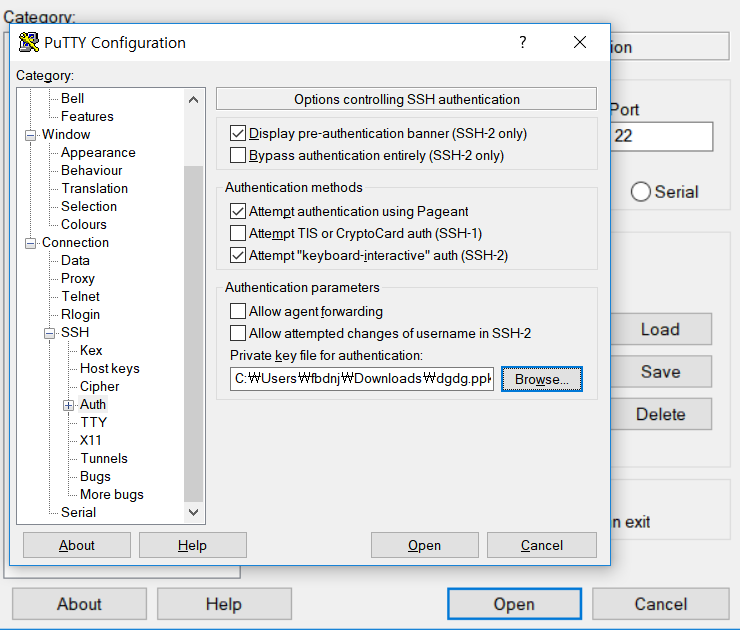Select Proxy under Connection
This screenshot has width=740, height=630.
(78, 278)
